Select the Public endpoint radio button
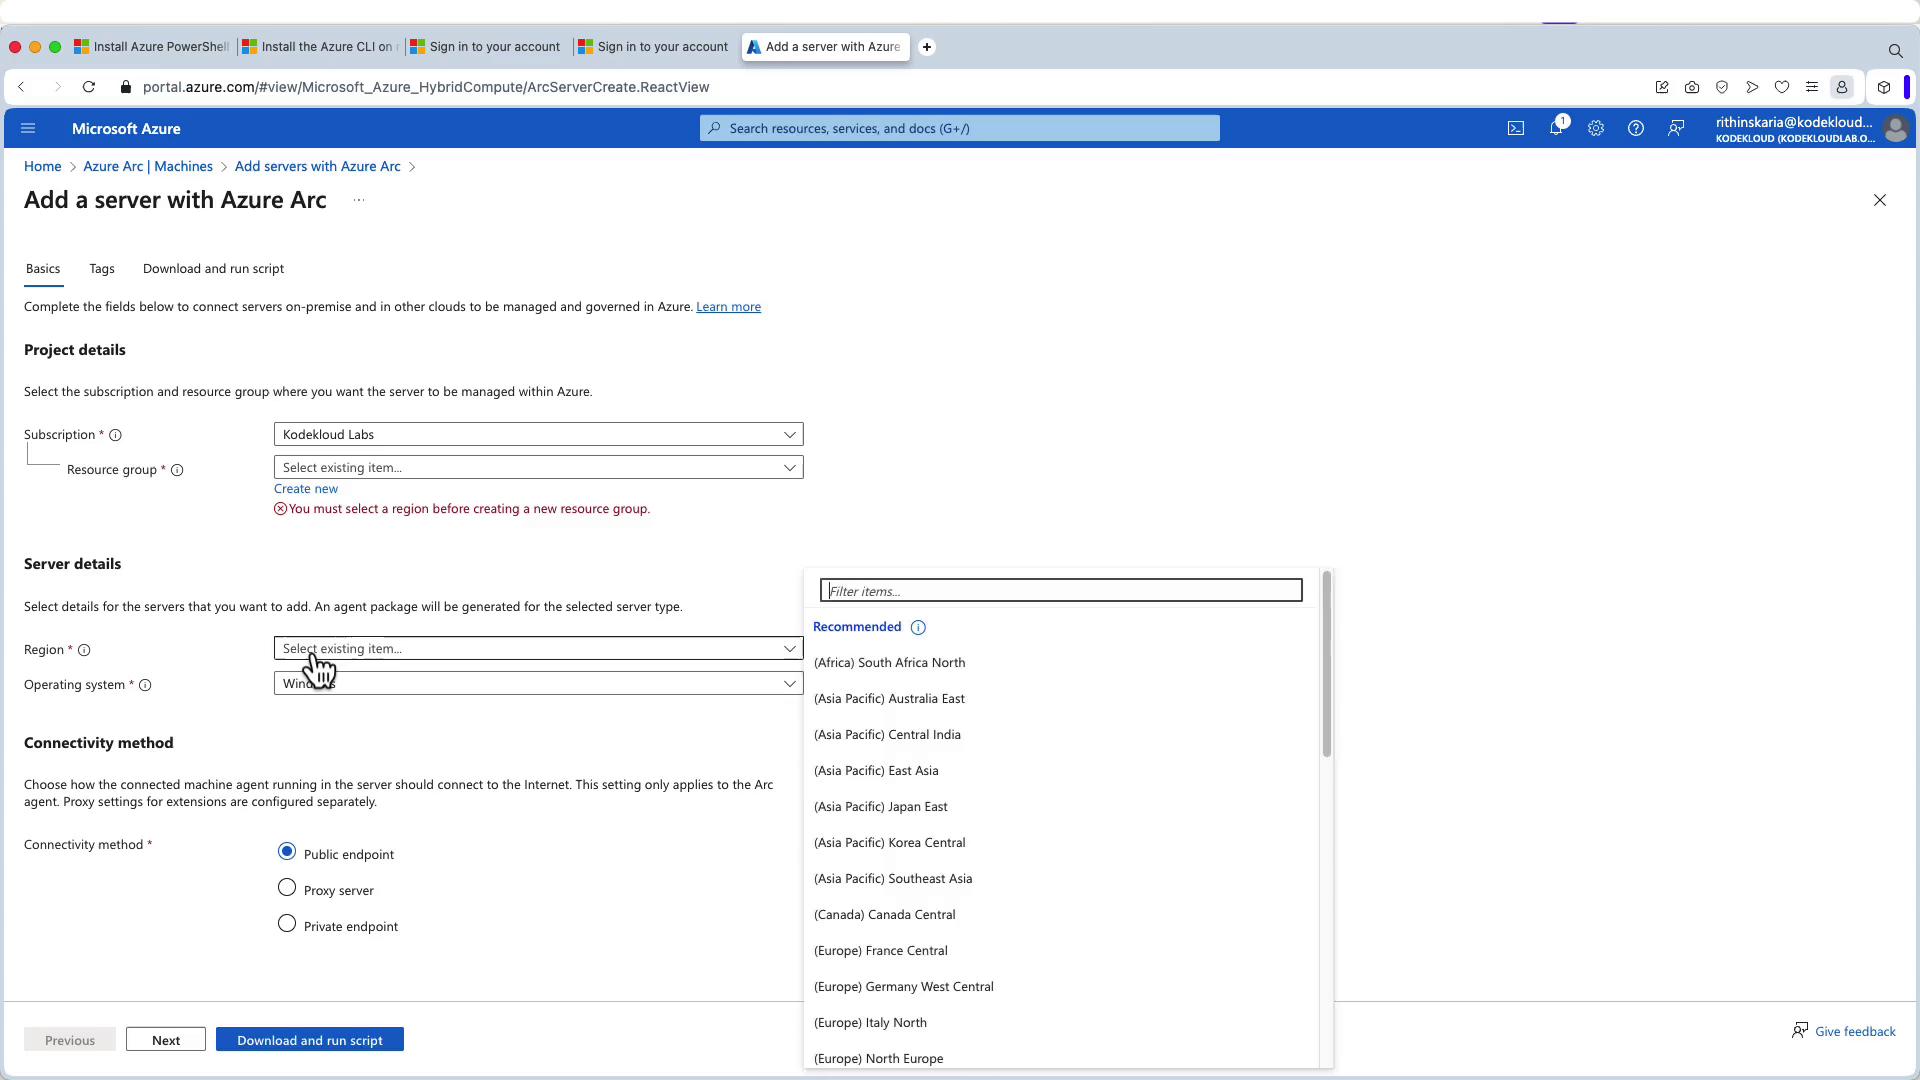 [x=287, y=852]
